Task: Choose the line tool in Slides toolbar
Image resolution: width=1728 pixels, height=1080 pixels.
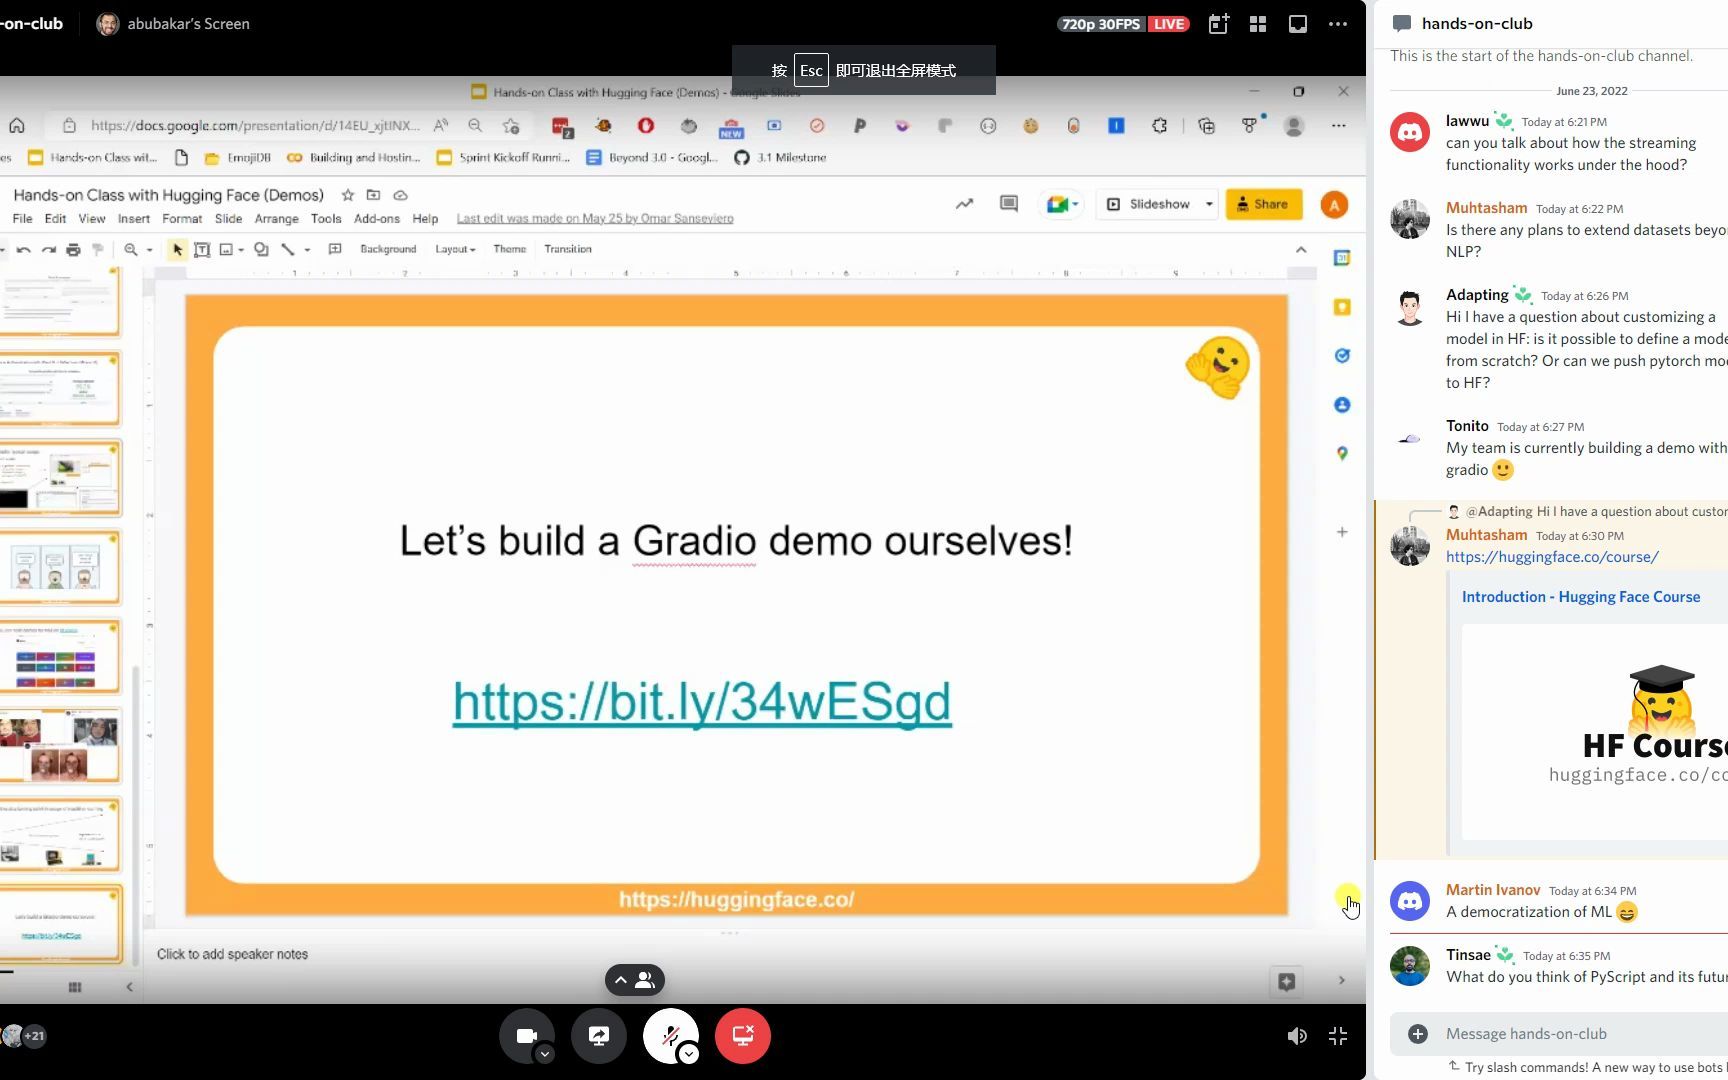Action: click(288, 249)
